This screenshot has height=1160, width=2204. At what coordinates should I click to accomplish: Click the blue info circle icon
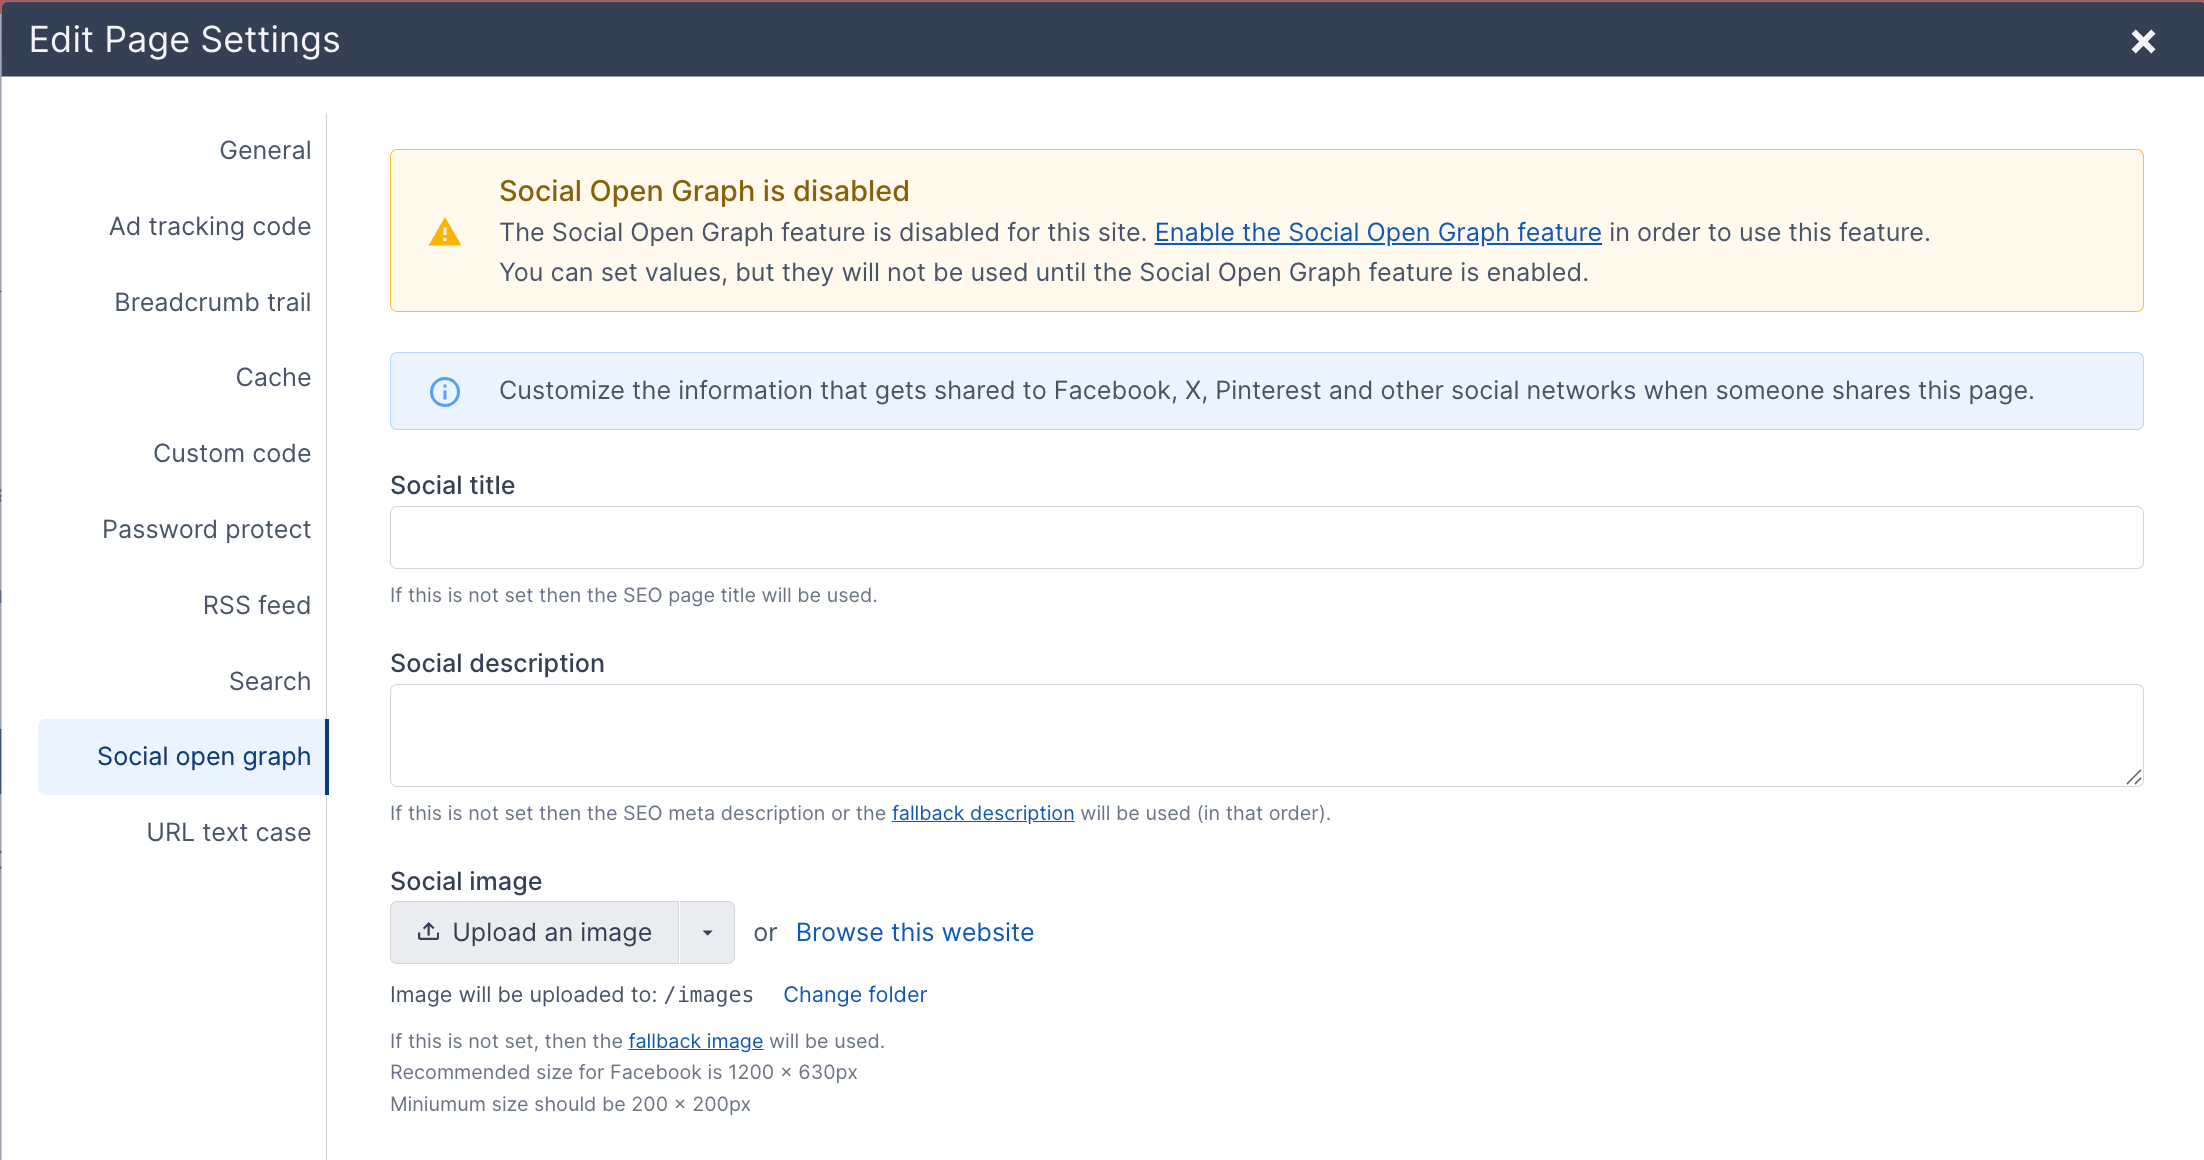pos(444,391)
